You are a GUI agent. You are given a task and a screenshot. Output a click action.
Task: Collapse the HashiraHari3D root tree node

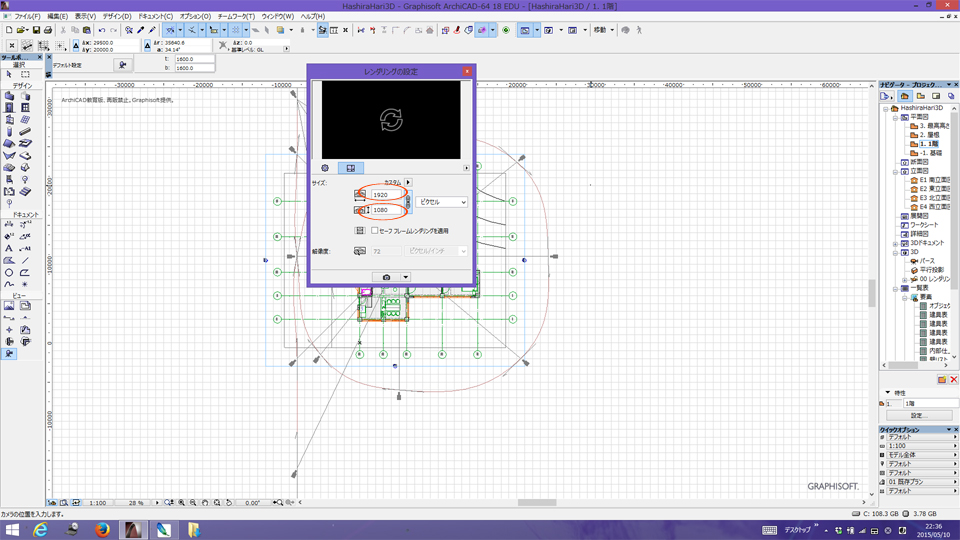886,108
